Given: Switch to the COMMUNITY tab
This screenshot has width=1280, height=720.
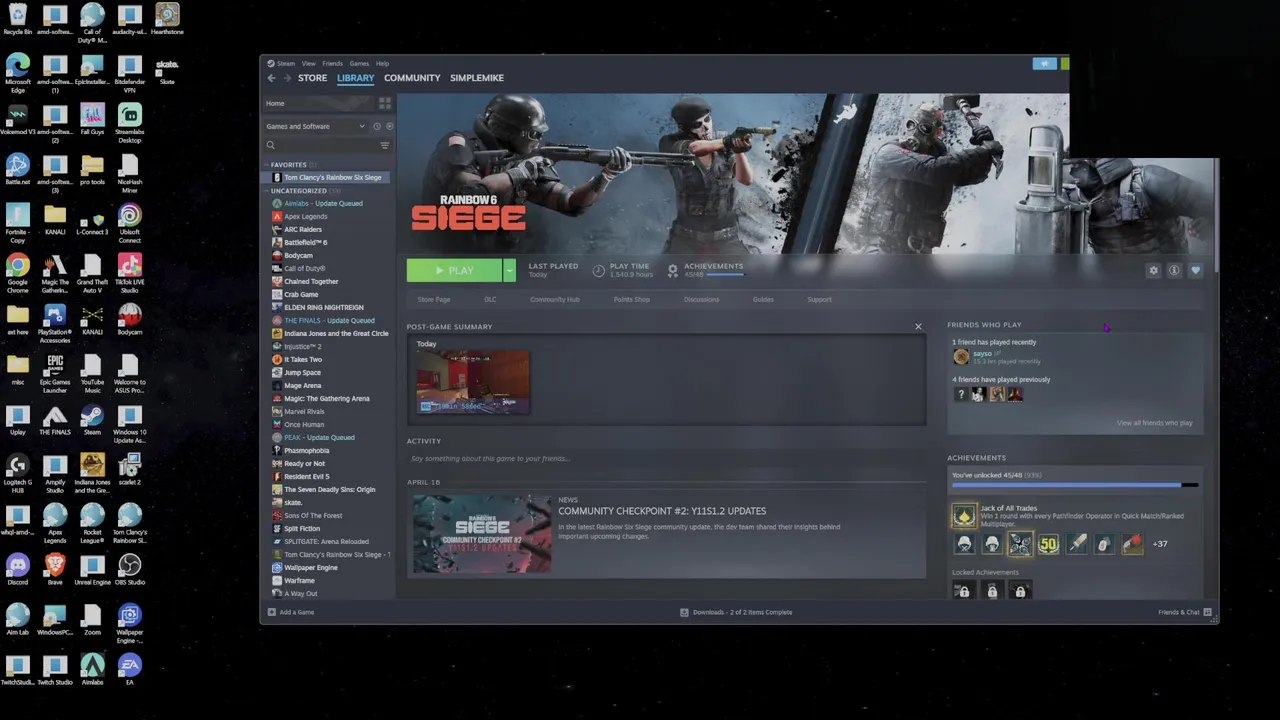Looking at the screenshot, I should pos(412,78).
